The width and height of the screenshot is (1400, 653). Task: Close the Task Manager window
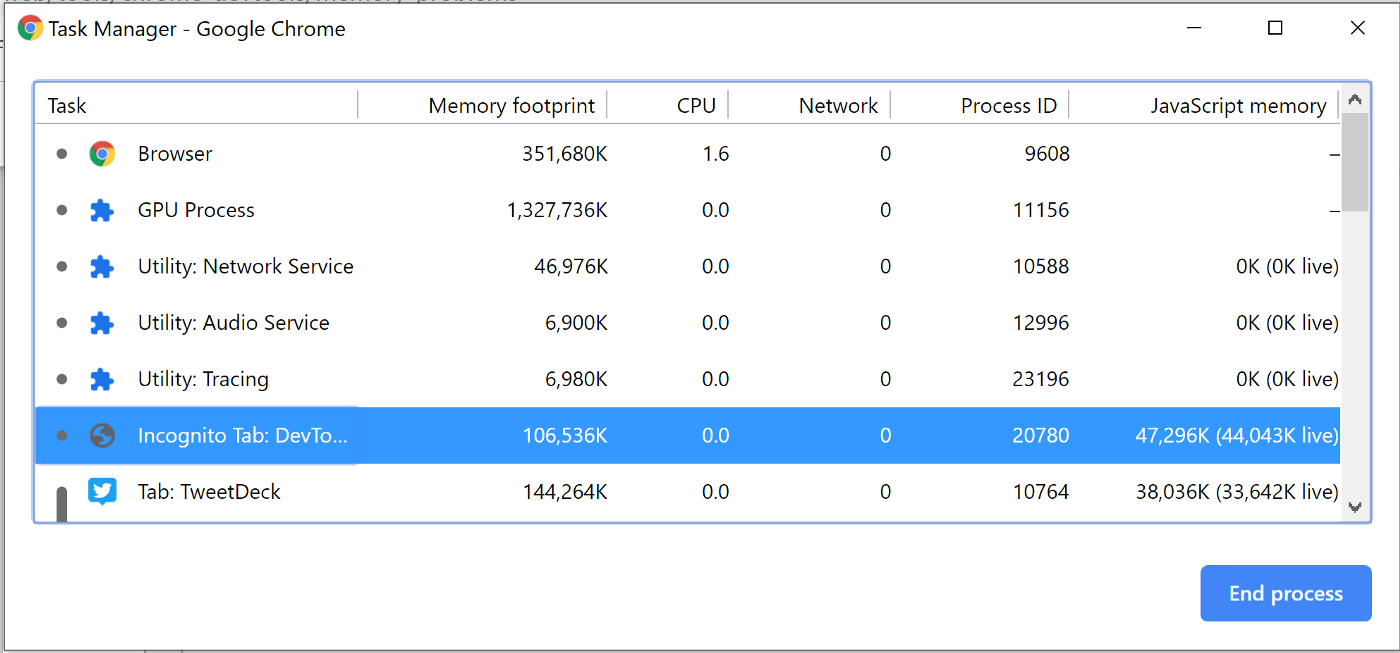[1357, 28]
